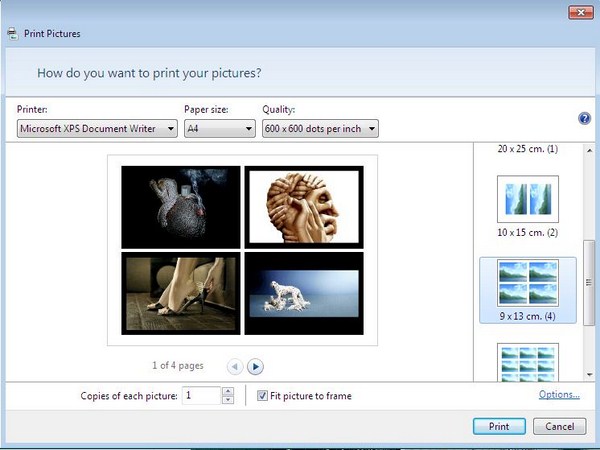Increase copies of each picture
Screen dimensions: 600x450
[228, 391]
